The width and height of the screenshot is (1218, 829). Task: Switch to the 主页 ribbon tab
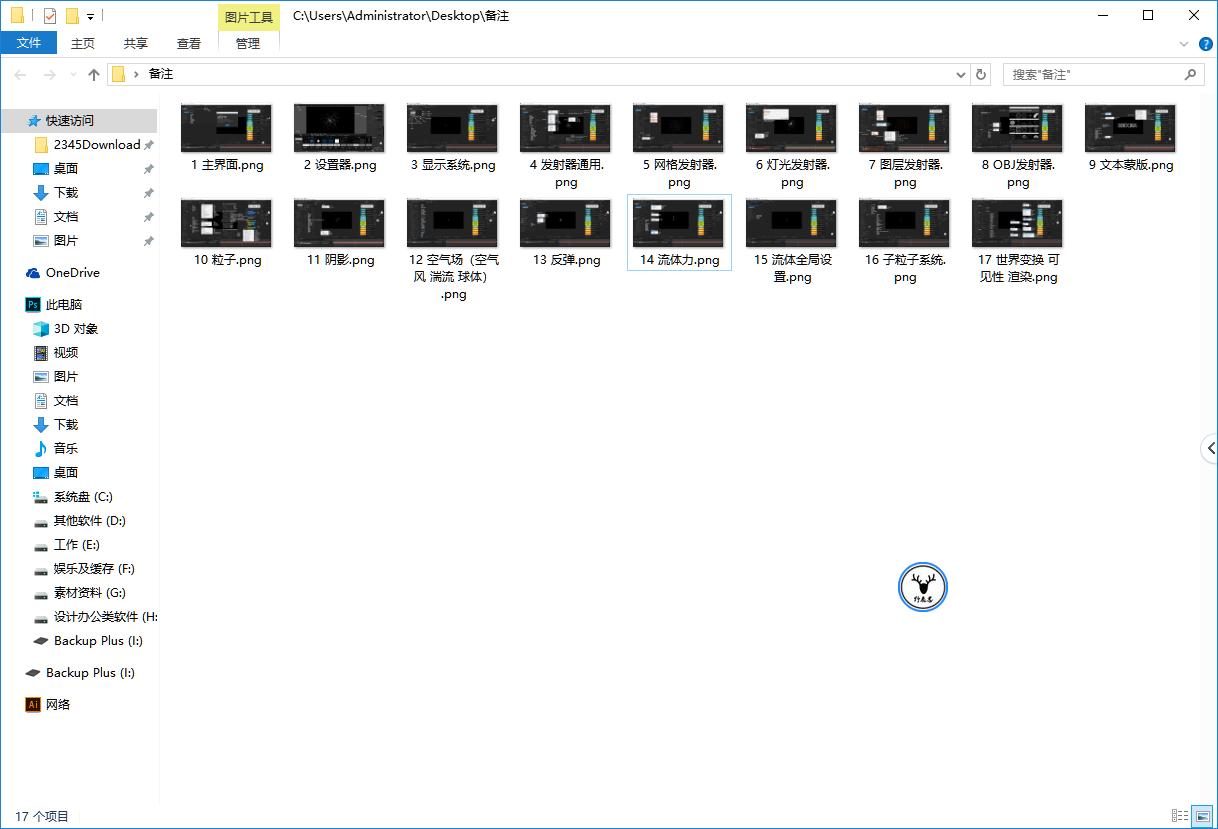(83, 43)
